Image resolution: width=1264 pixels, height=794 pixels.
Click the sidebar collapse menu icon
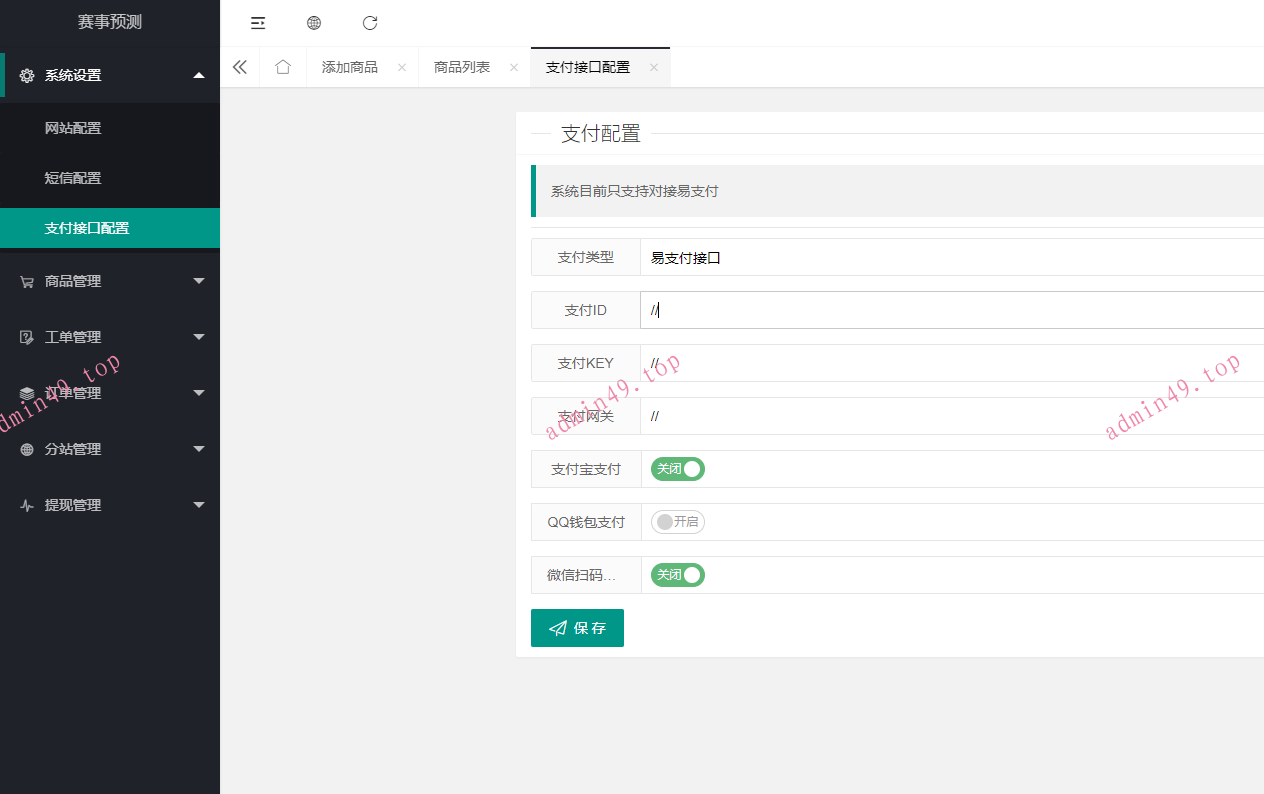pyautogui.click(x=258, y=23)
